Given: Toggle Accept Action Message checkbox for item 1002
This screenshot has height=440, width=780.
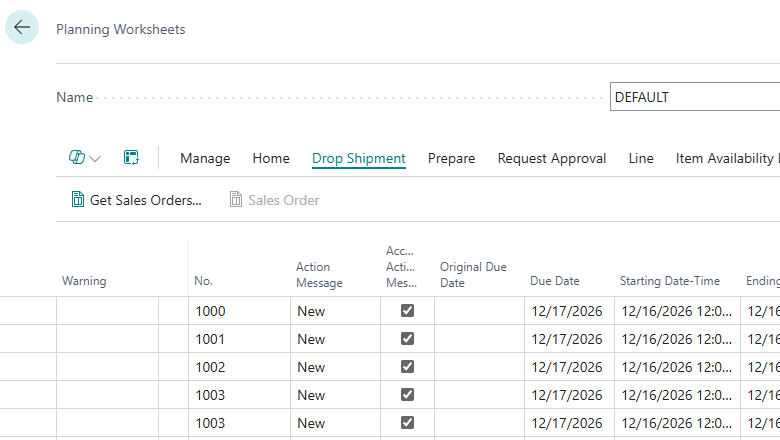Looking at the screenshot, I should [x=407, y=366].
